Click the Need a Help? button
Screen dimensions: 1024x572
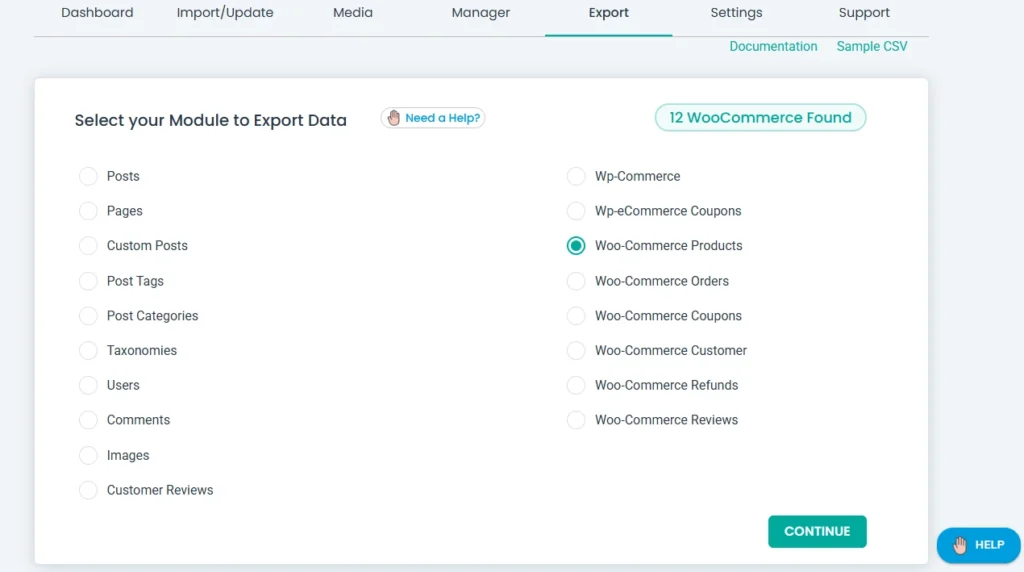tap(433, 118)
